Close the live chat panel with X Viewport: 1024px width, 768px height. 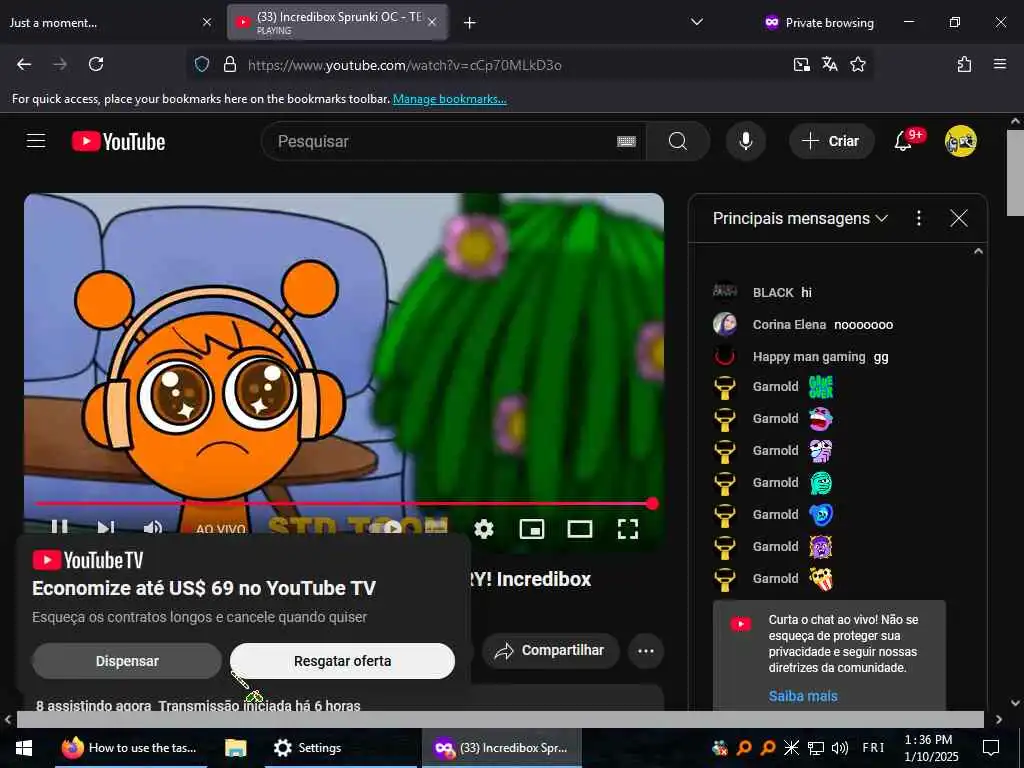(x=958, y=218)
